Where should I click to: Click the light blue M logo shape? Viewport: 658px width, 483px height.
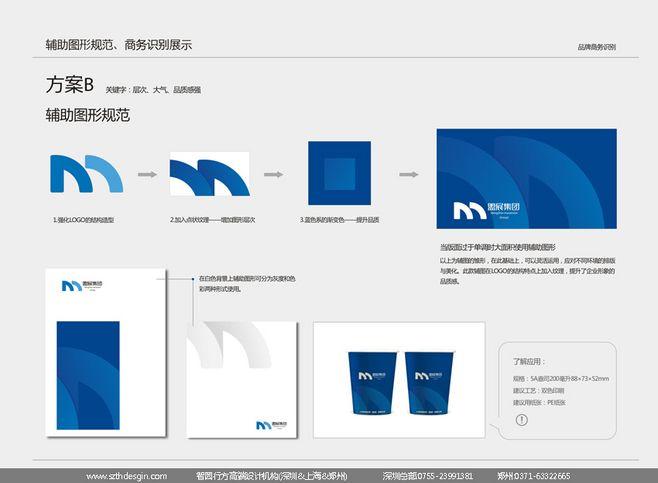[87, 175]
